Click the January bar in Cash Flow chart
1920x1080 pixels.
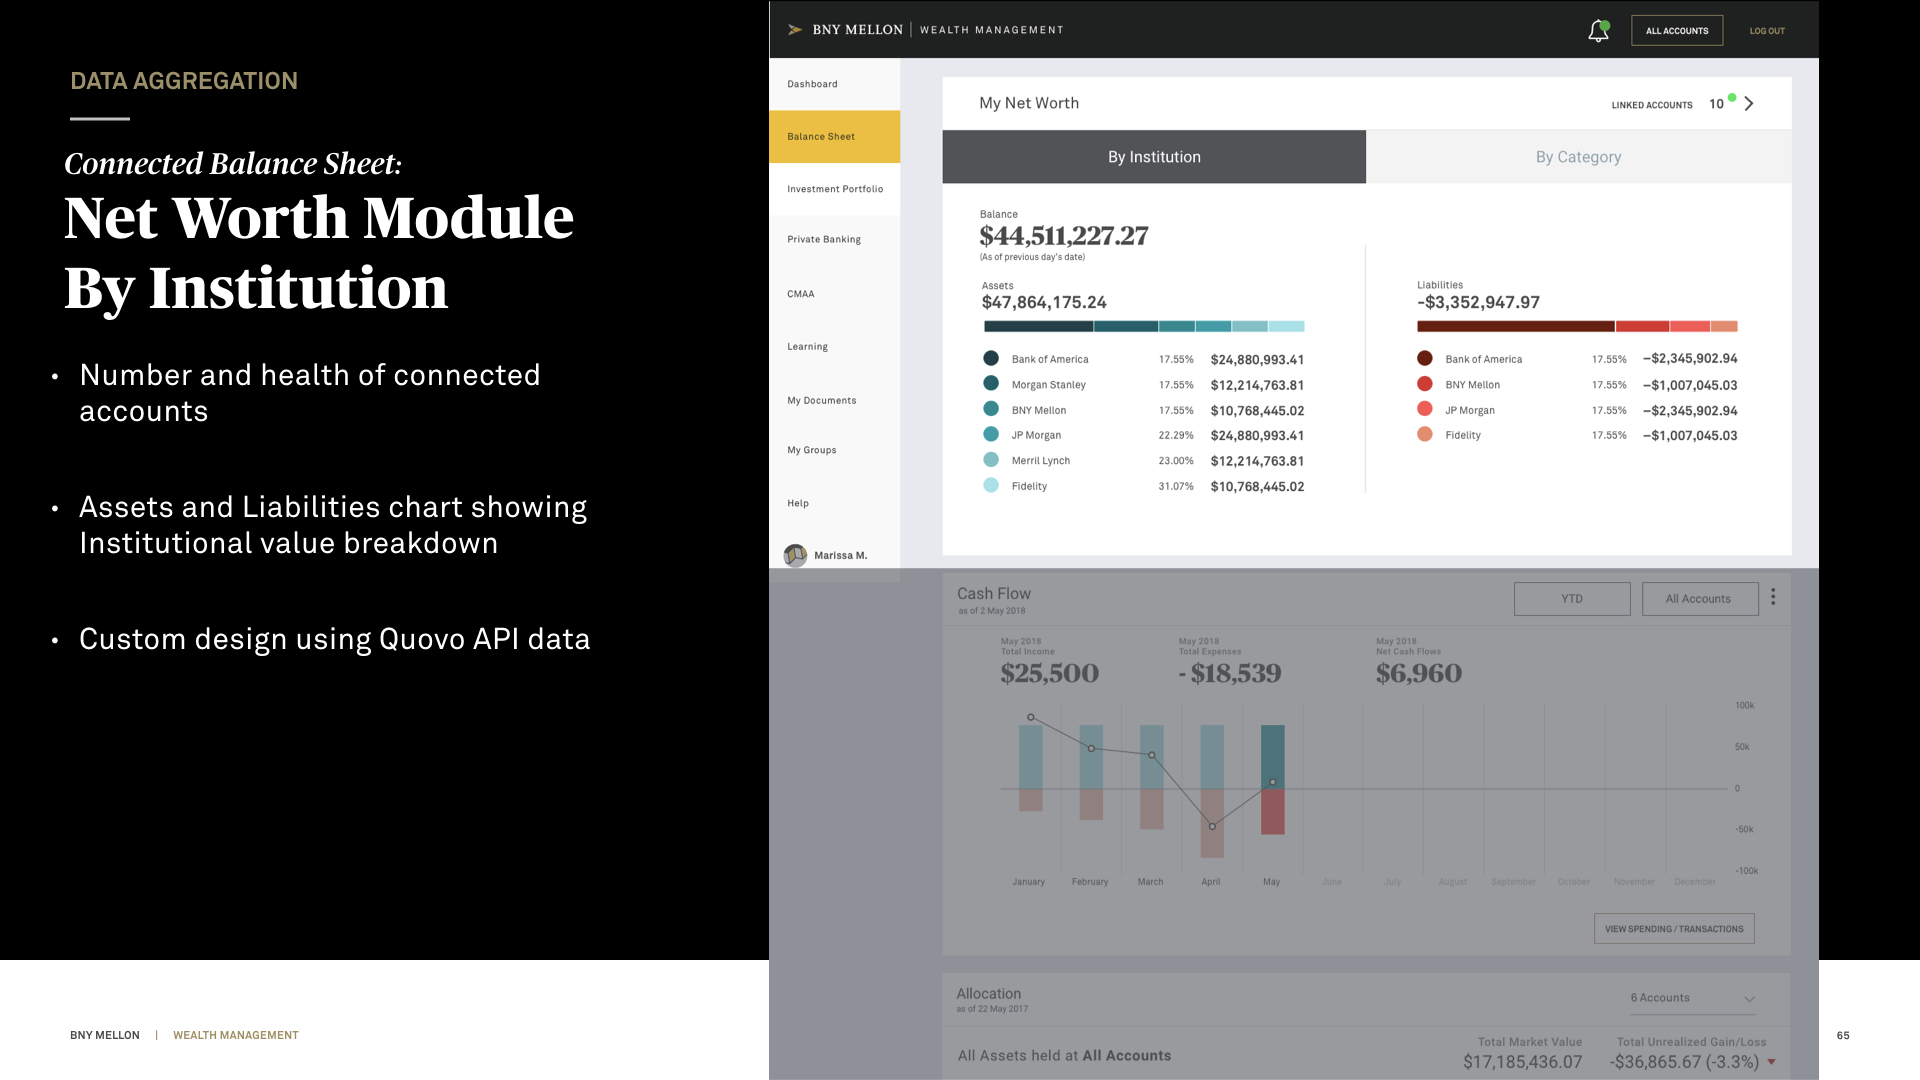[1030, 768]
